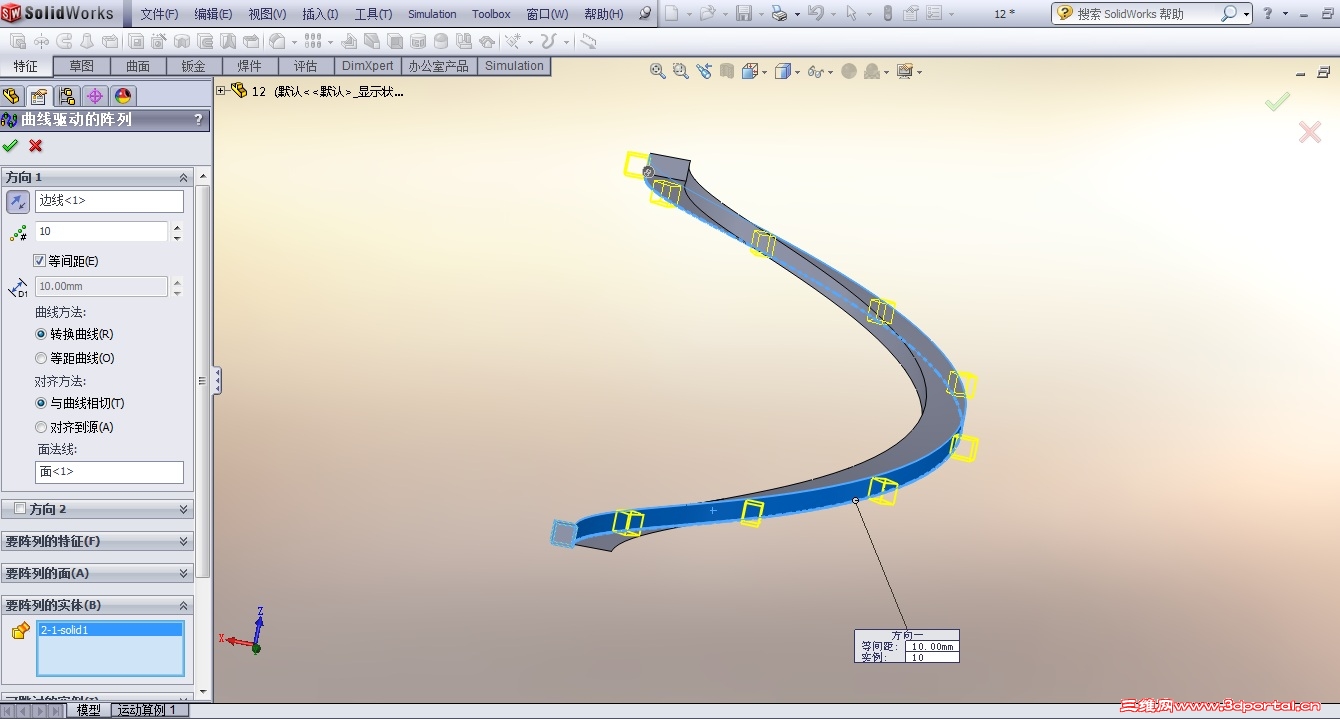Viewport: 1340px width, 719px height.
Task: Collapse the 方向 1 section chevron
Action: click(183, 177)
